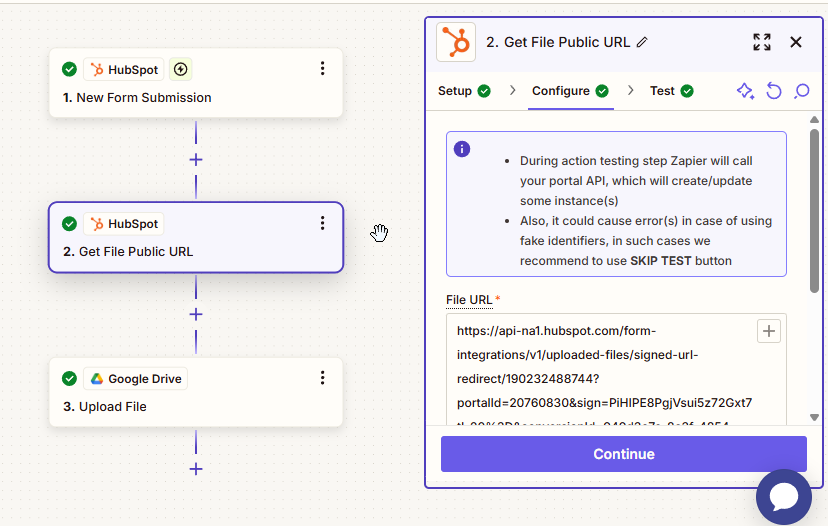Viewport: 828px width, 526px height.
Task: Open the comment bubble icon in the panel toolbar
Action: coord(802,91)
